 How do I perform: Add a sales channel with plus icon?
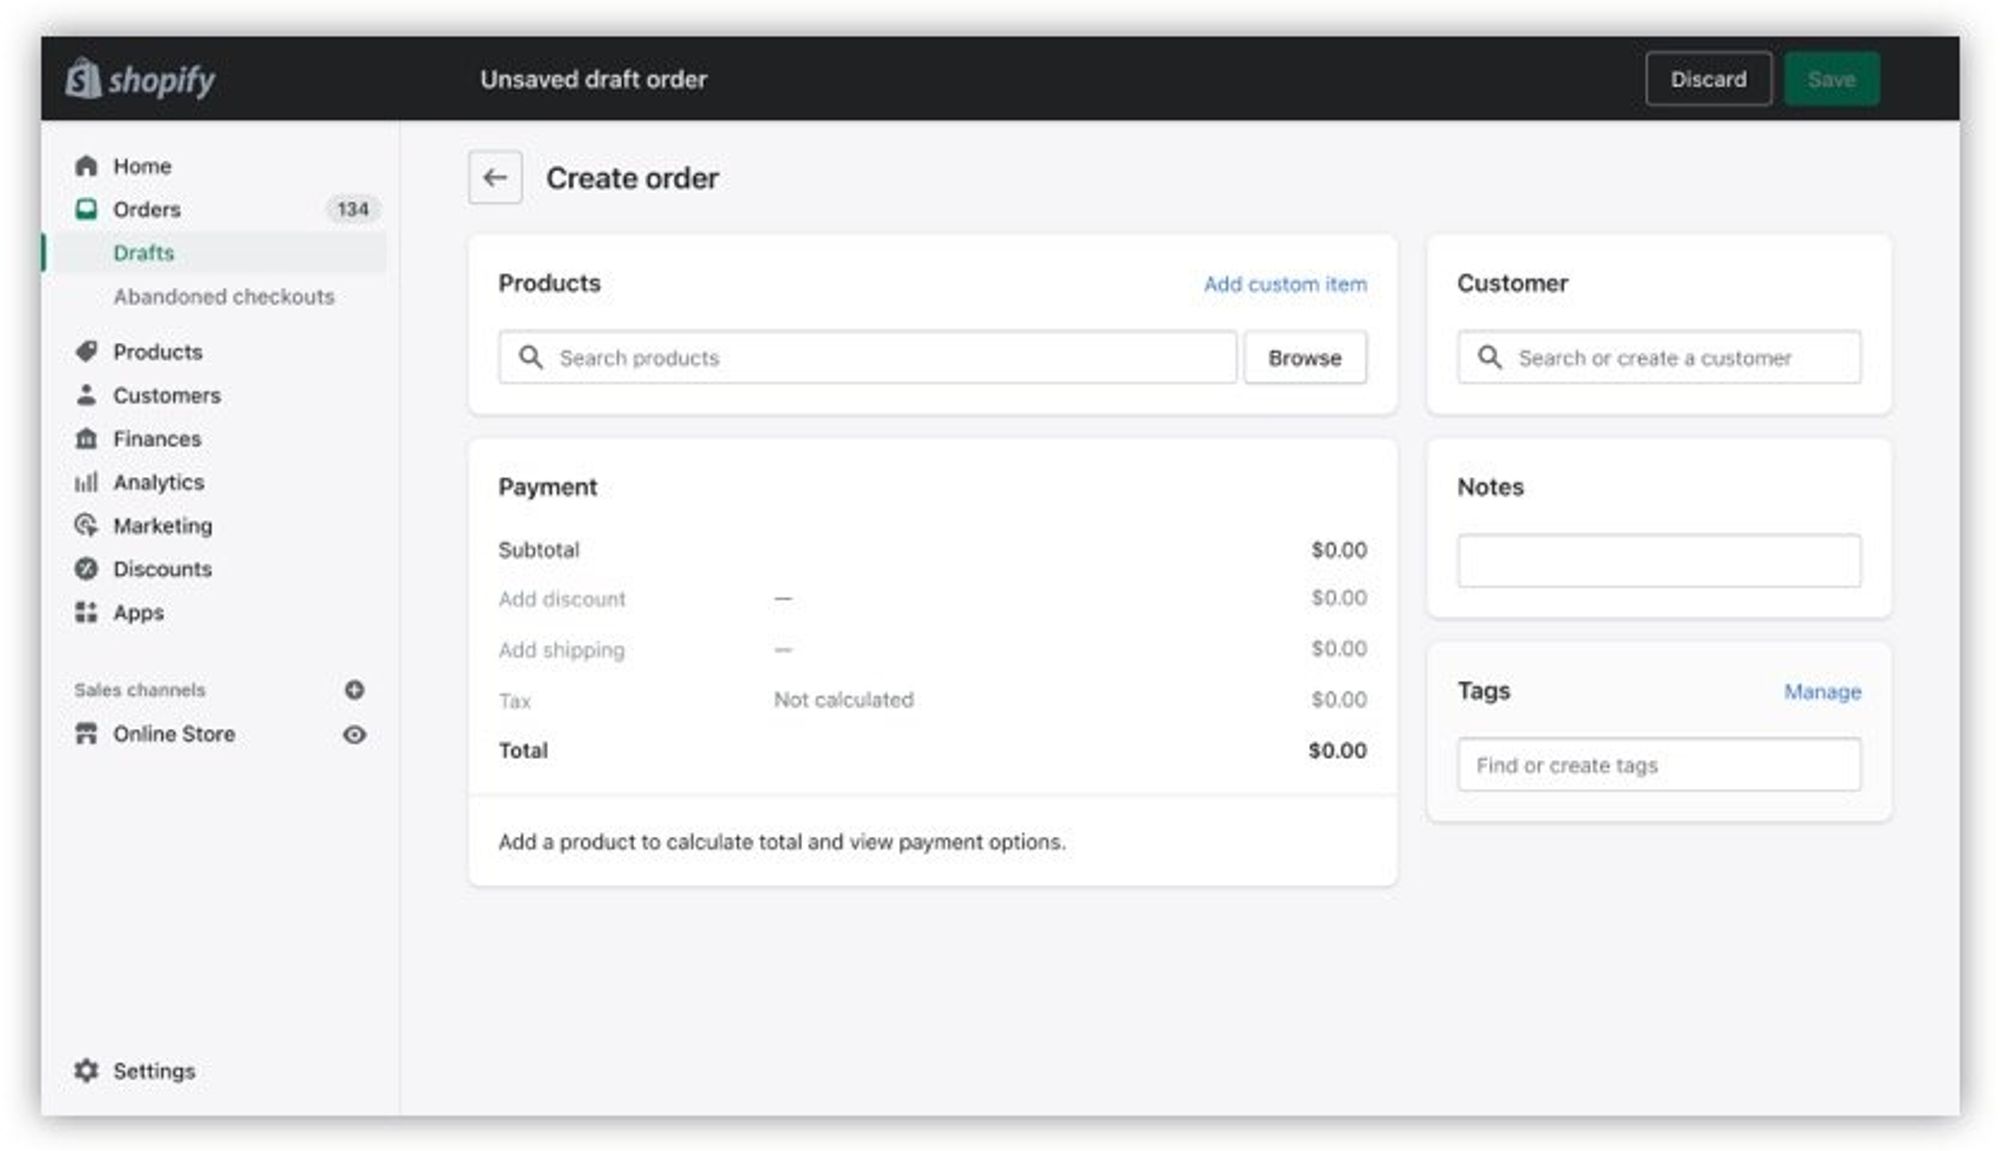[354, 690]
